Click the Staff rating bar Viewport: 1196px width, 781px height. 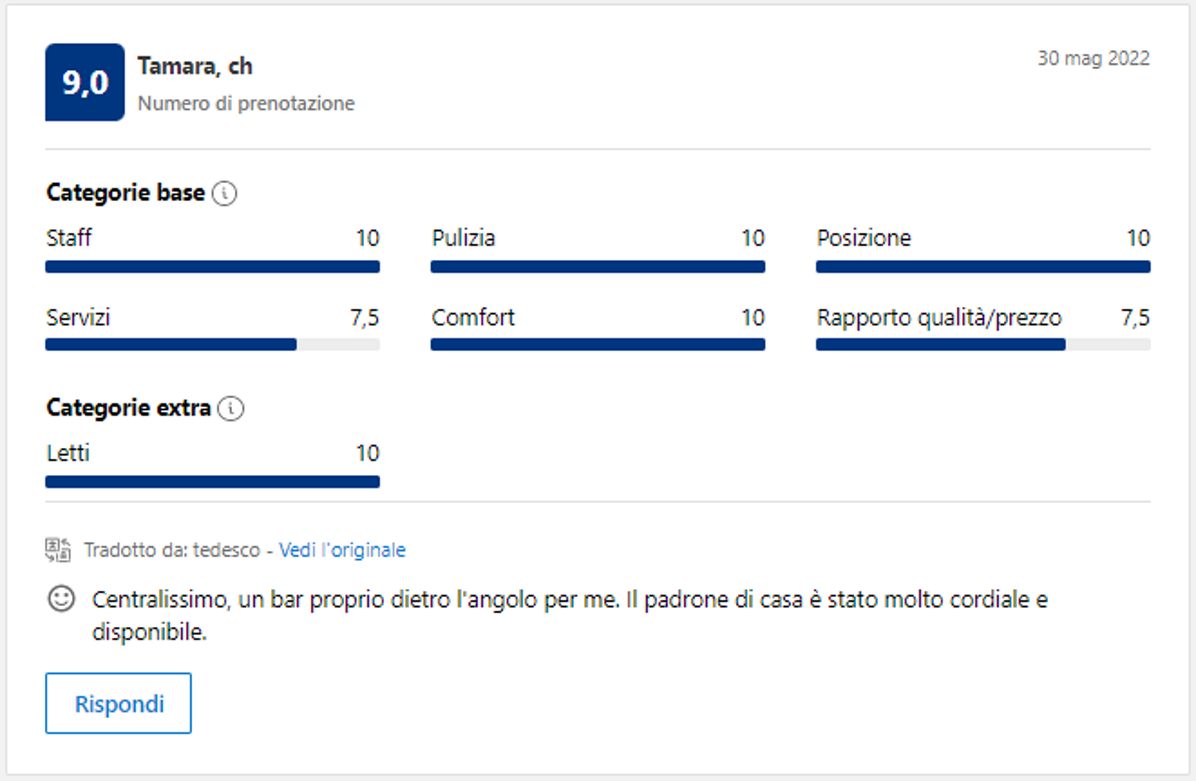click(213, 267)
